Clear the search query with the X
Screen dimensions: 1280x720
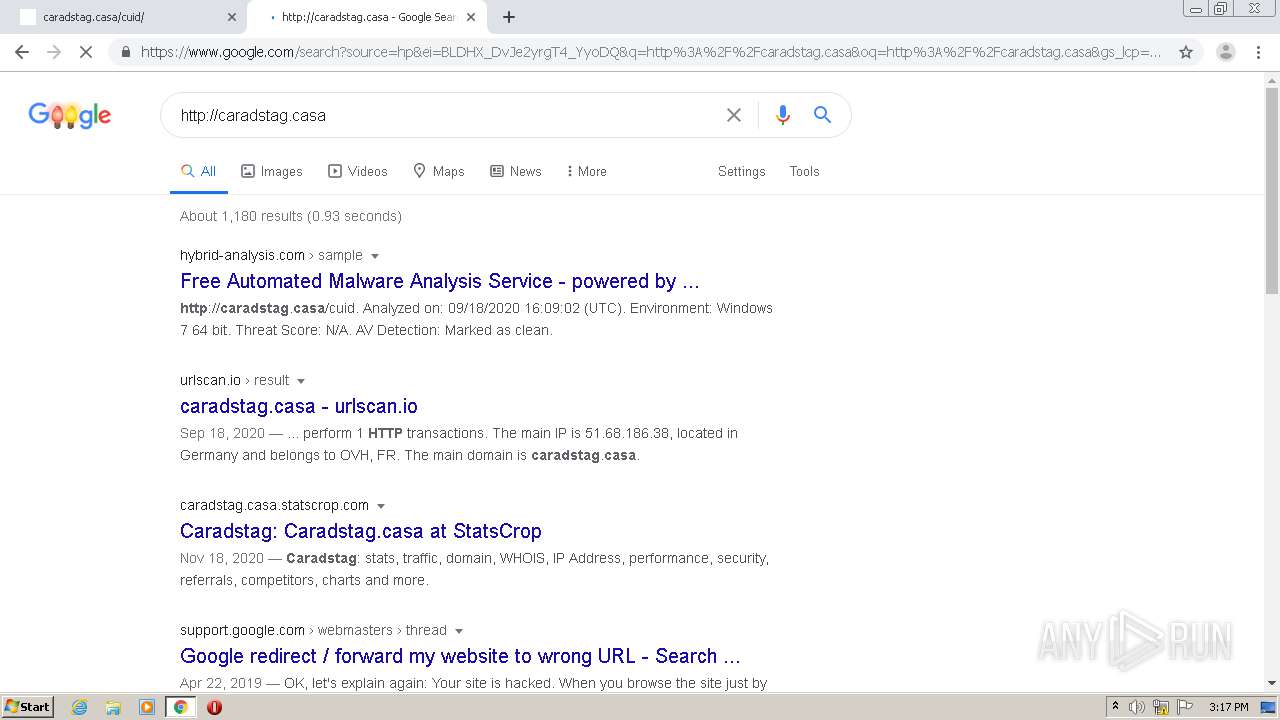click(x=734, y=115)
